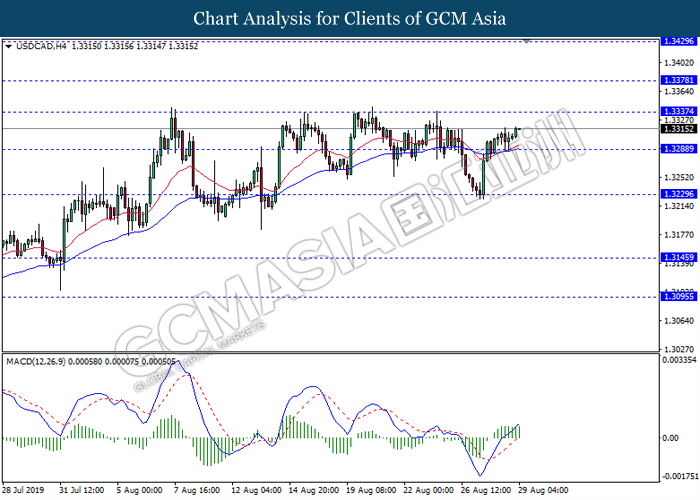Screen dimensions: 700x500
Task: Click the 7 Aug 16:00 time label
Action: (x=197, y=490)
